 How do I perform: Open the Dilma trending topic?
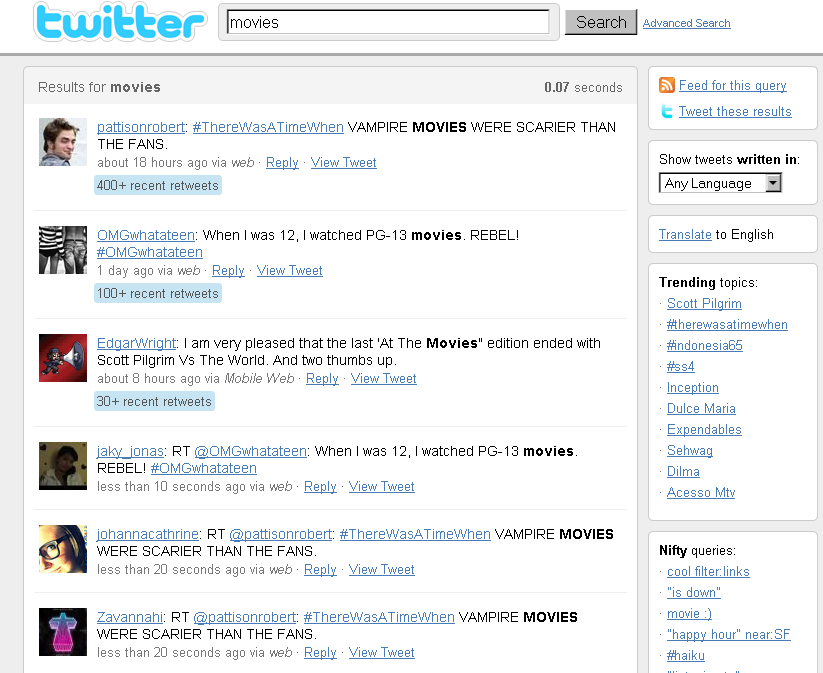(x=683, y=471)
